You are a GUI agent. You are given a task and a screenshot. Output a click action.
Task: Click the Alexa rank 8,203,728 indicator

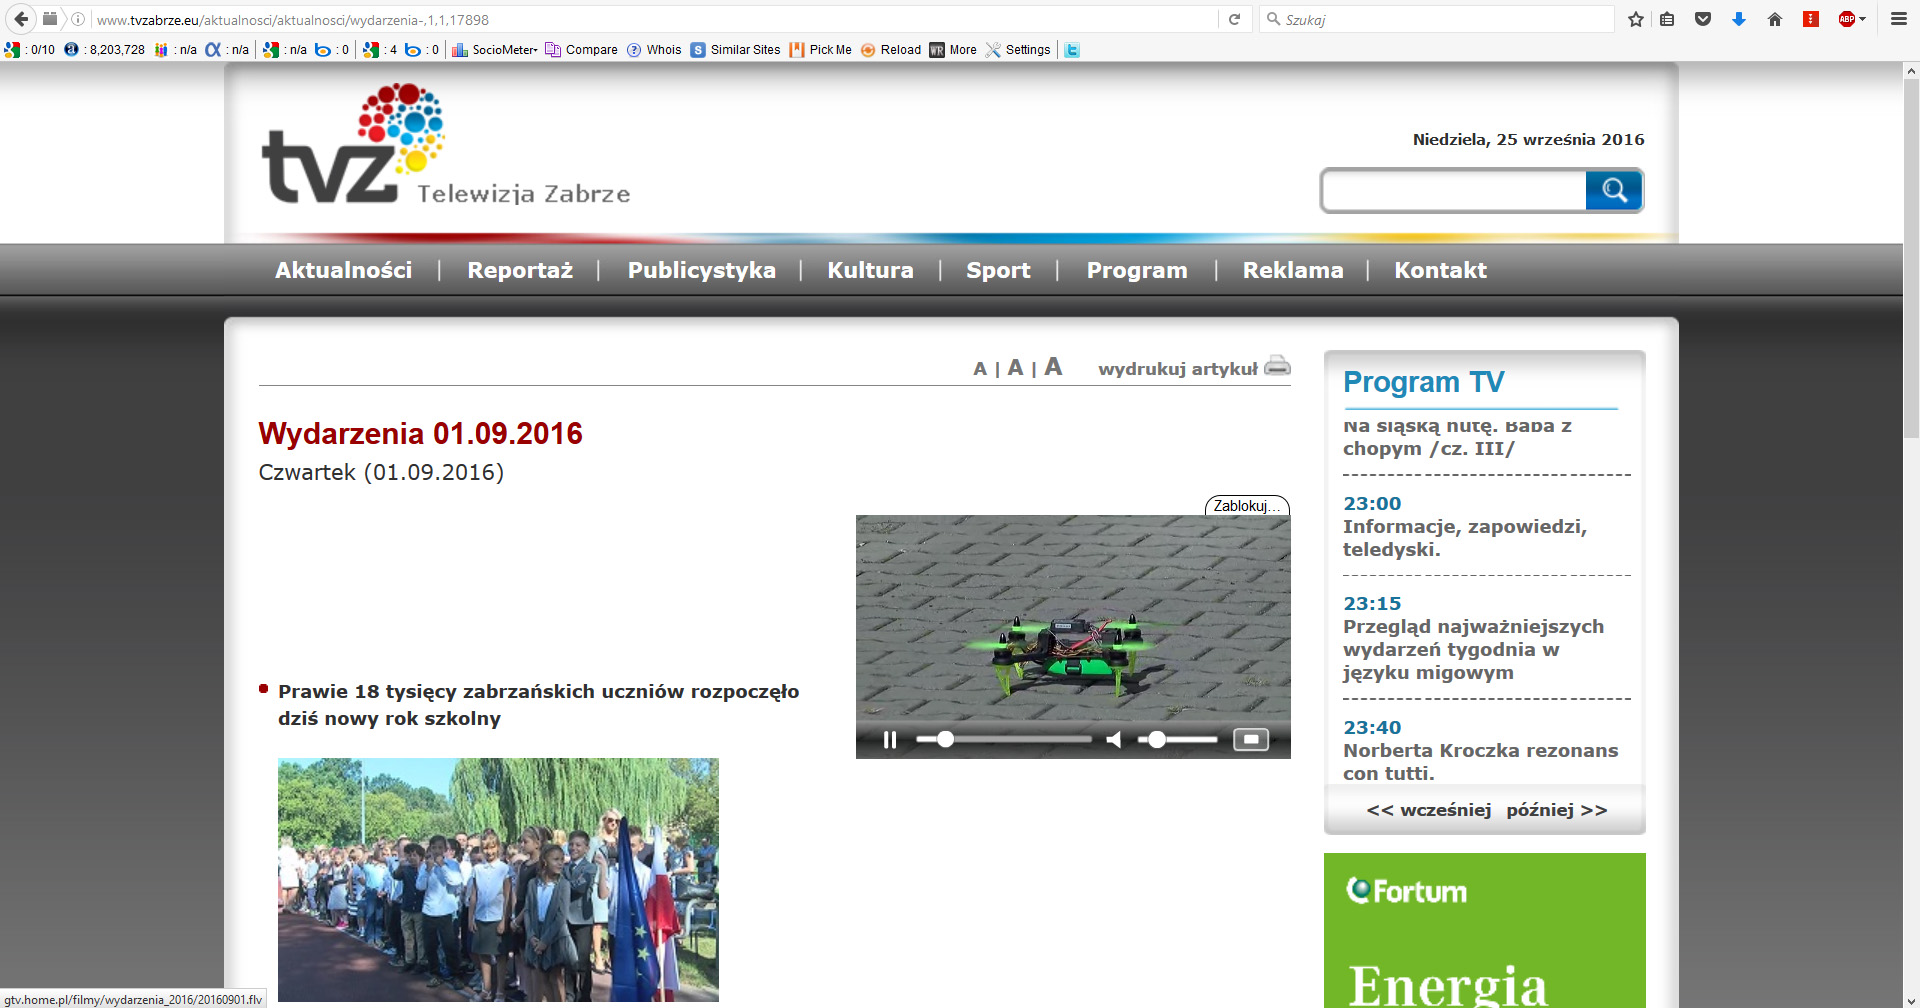point(105,49)
